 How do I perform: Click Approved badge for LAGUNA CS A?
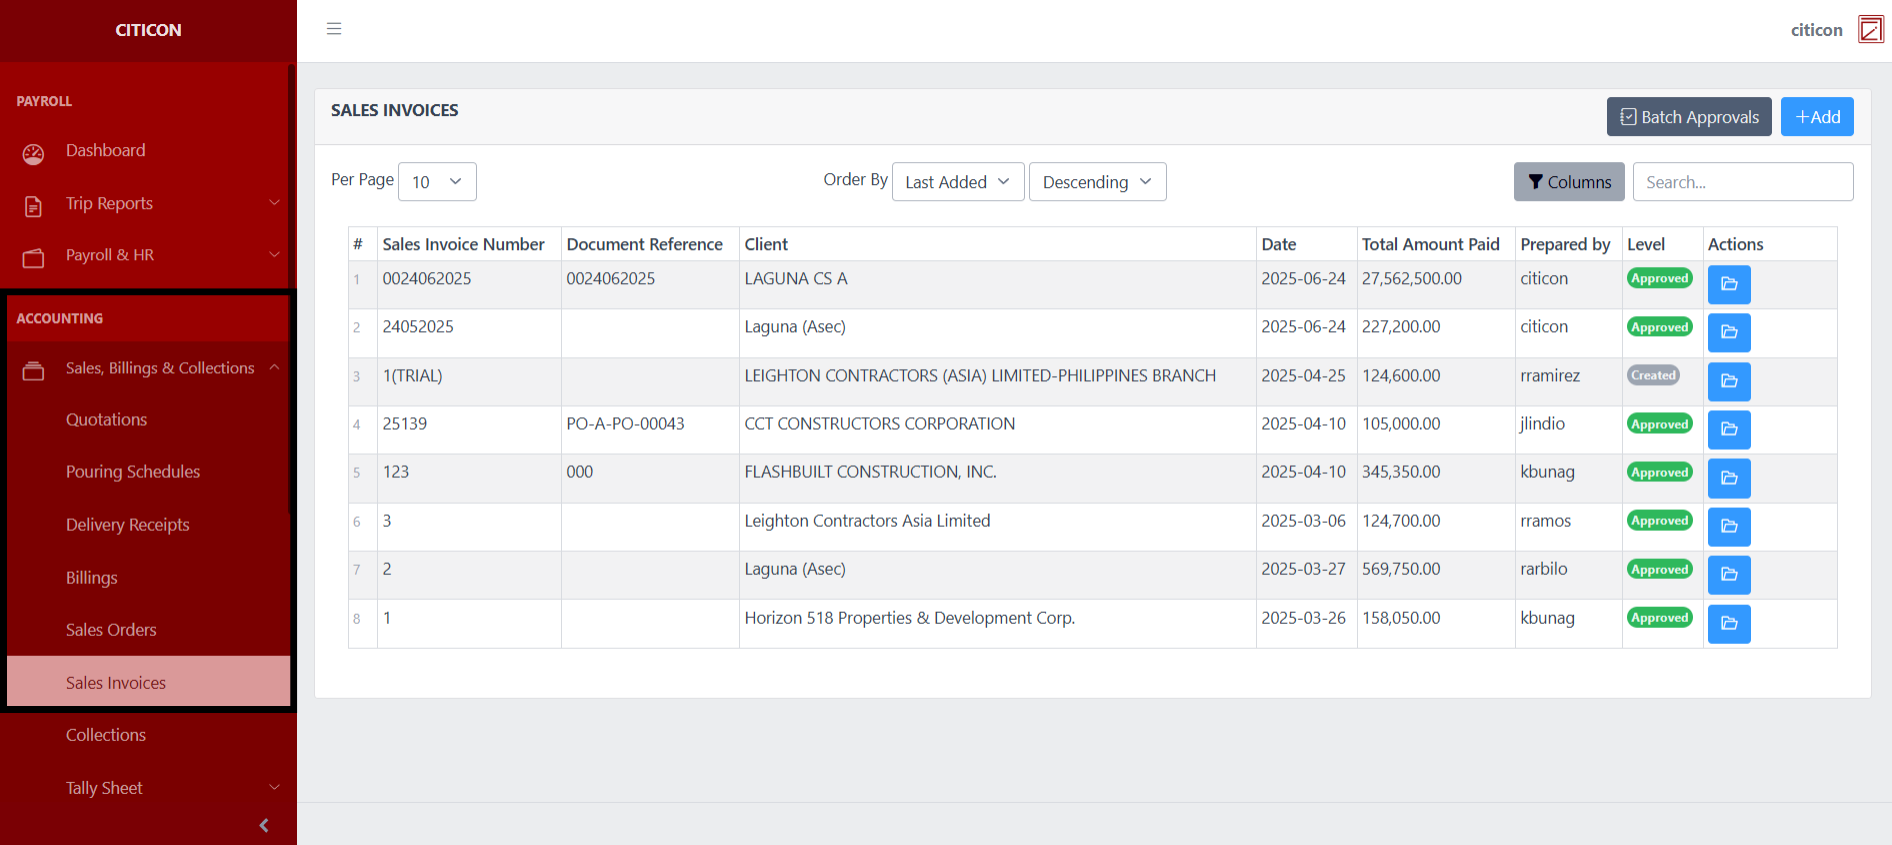click(x=1659, y=279)
